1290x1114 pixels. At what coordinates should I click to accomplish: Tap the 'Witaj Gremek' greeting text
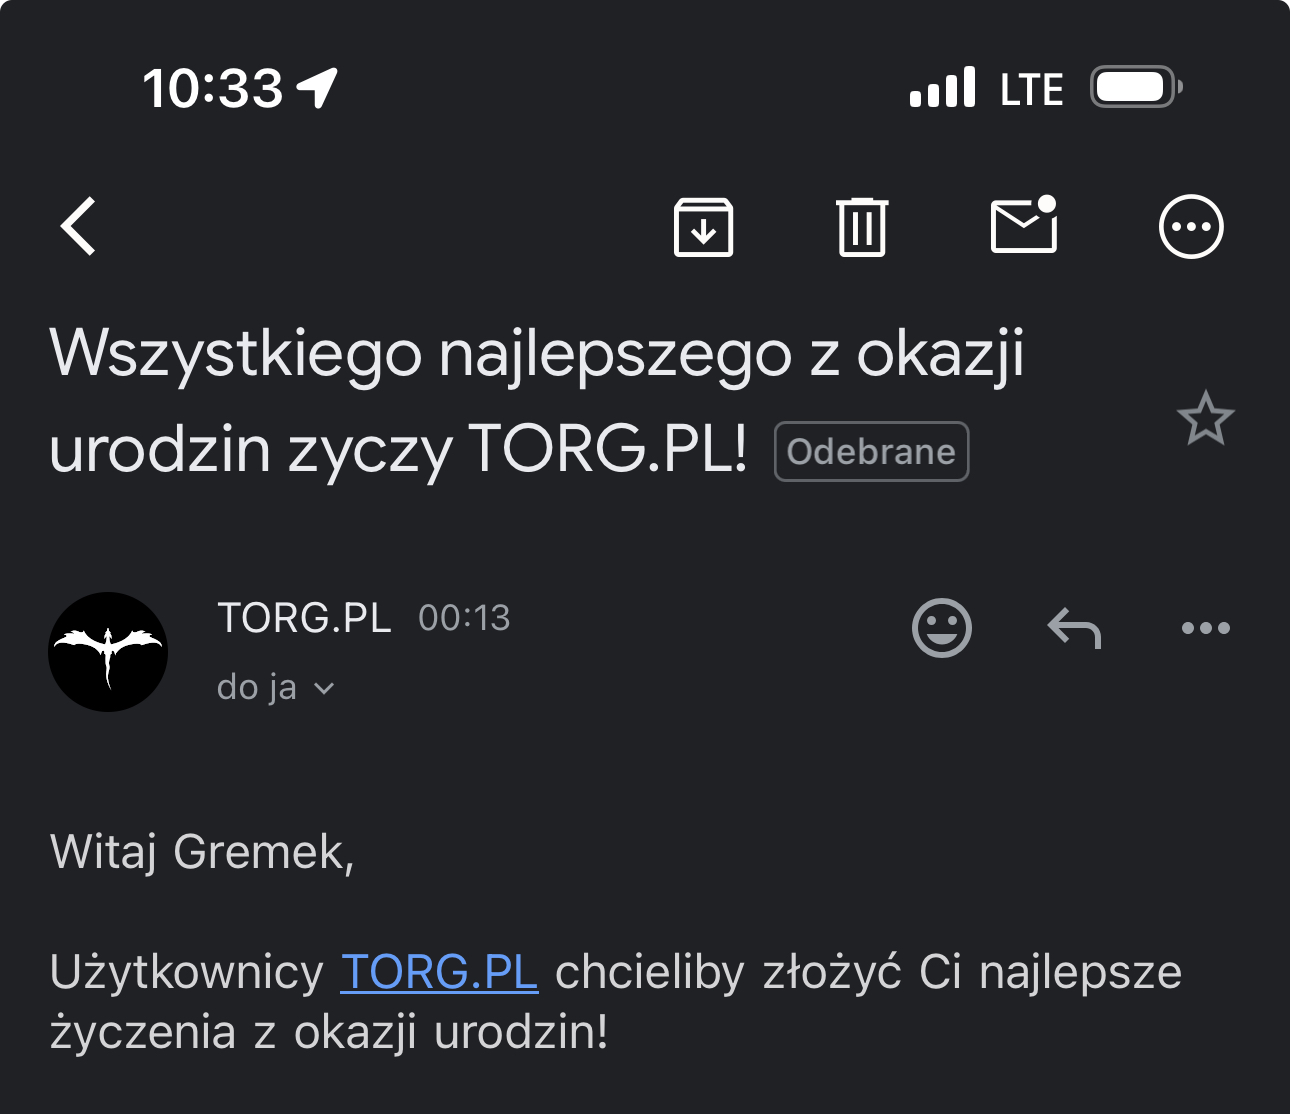click(202, 852)
